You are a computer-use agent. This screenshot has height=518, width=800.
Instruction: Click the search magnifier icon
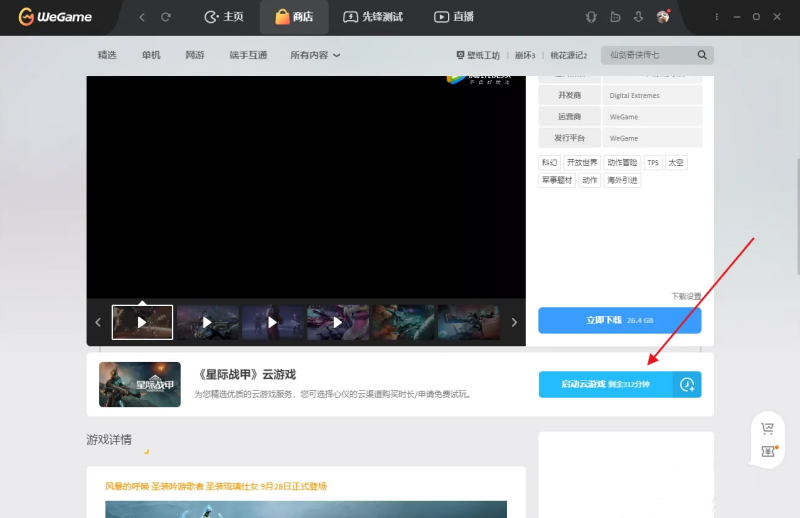click(x=703, y=55)
